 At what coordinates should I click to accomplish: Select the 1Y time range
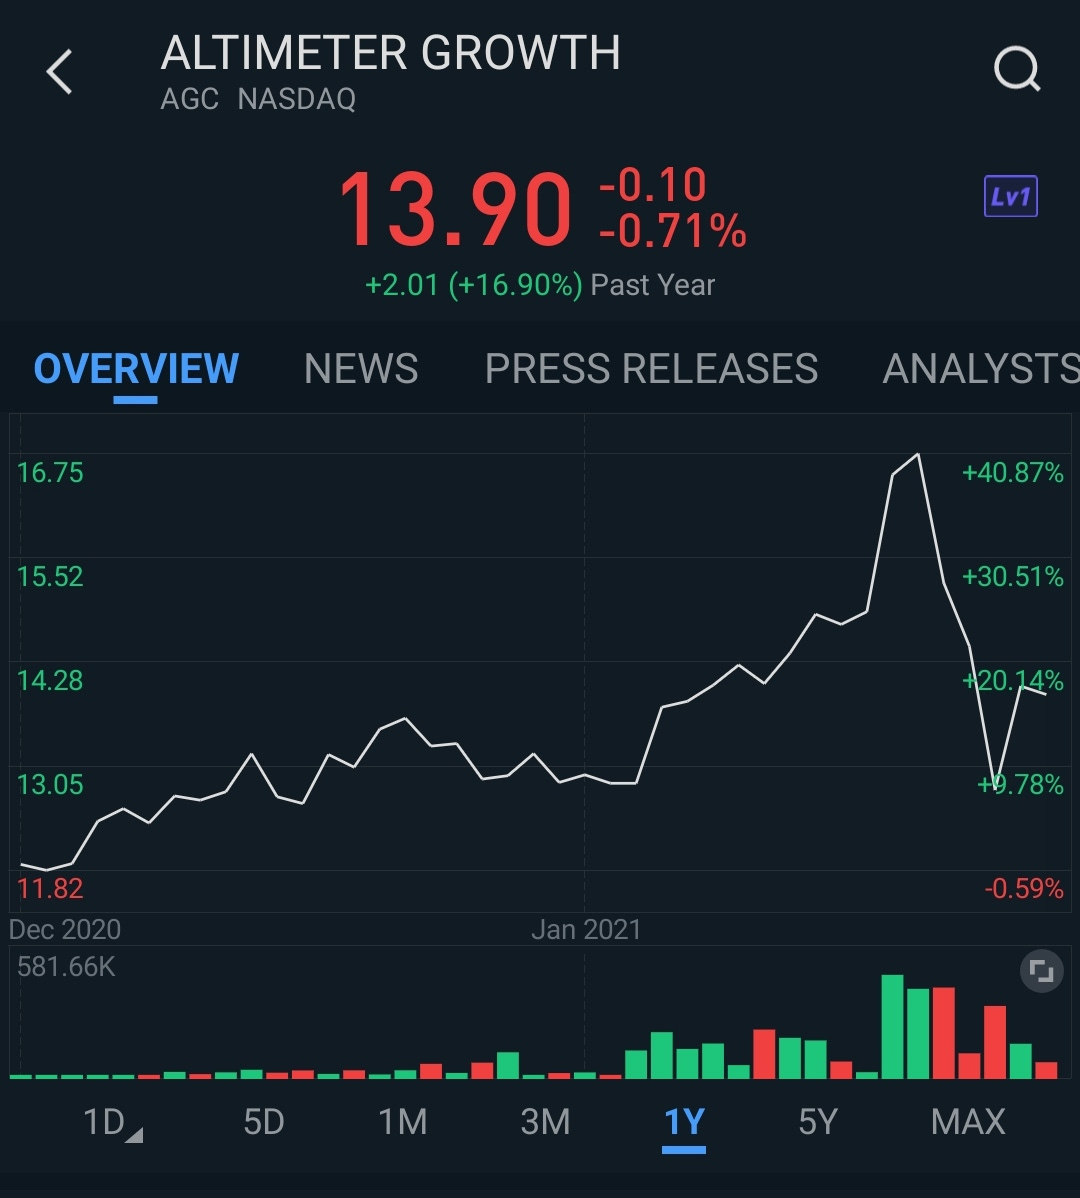(684, 1122)
